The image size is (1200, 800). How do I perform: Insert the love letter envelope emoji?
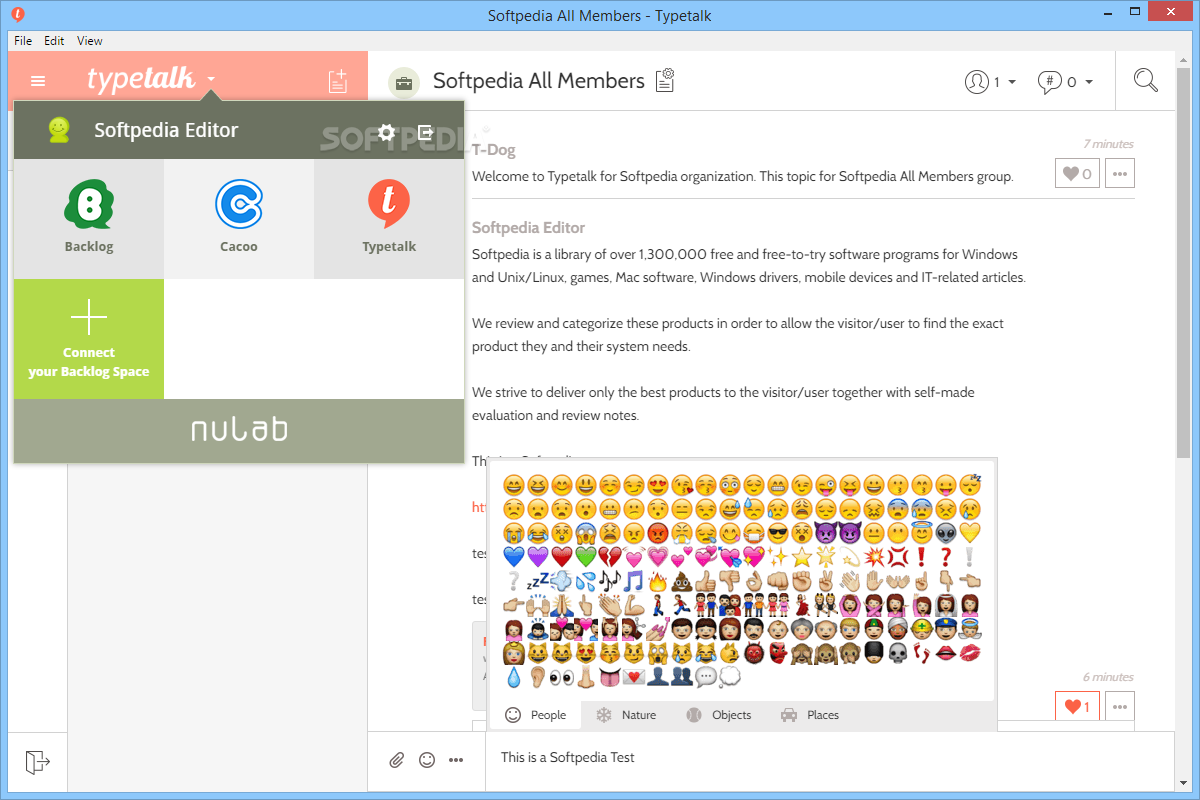click(634, 677)
